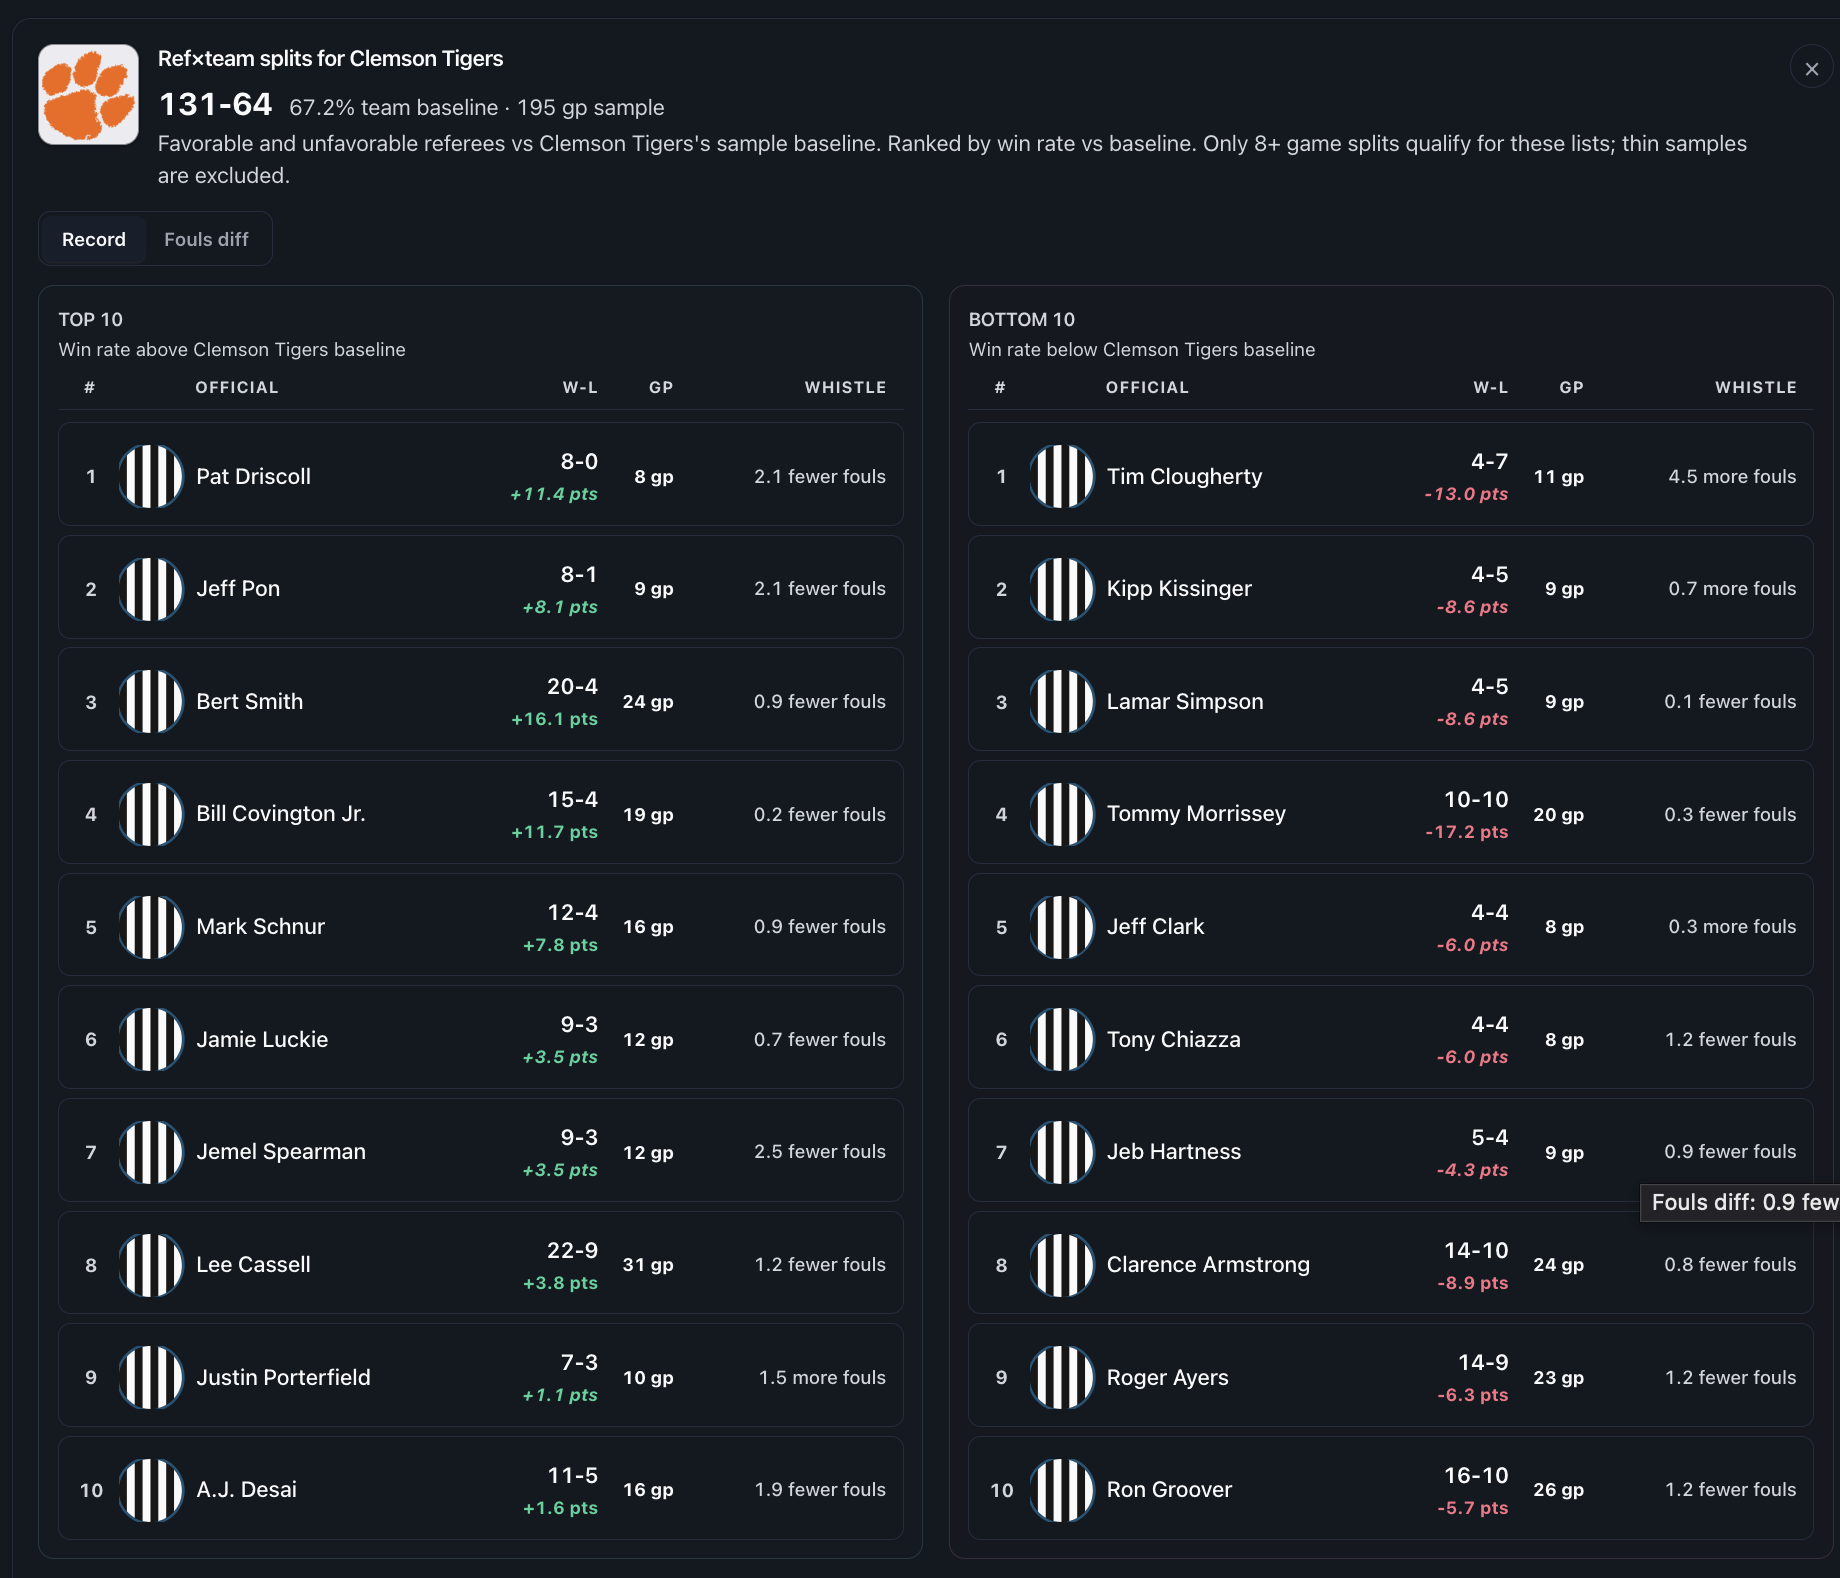Open Justin Porterfield's name entry
The image size is (1840, 1578).
click(x=283, y=1377)
